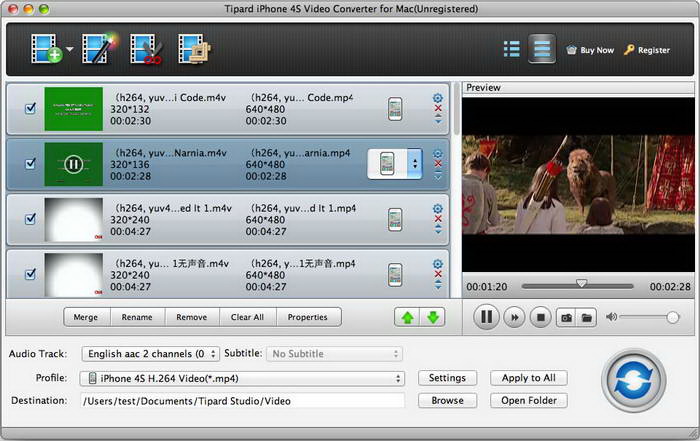Uncheck the first video Code.m4v checkbox
Screen dimensions: 700x441
[29, 108]
